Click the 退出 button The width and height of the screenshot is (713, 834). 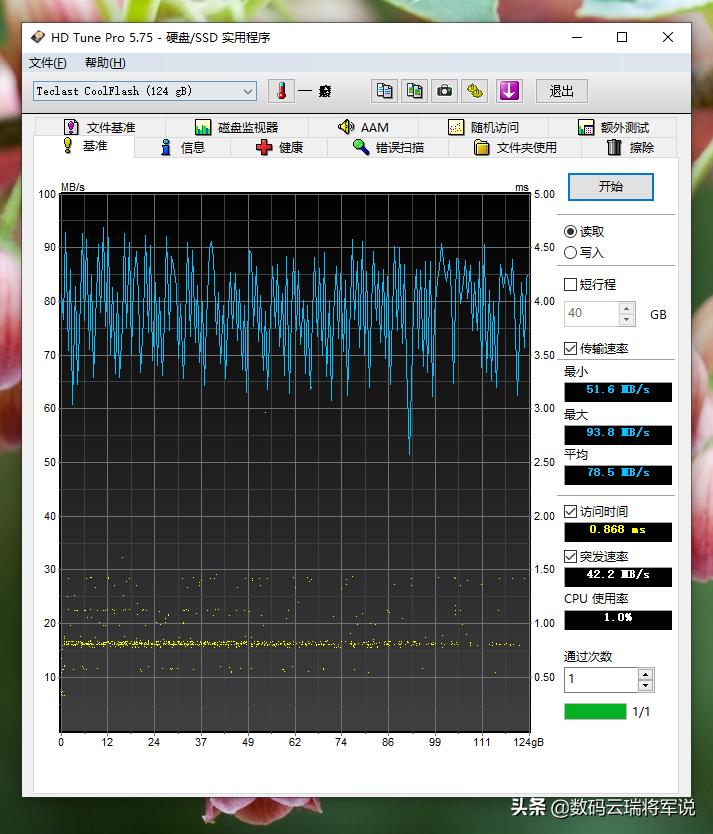coord(561,91)
